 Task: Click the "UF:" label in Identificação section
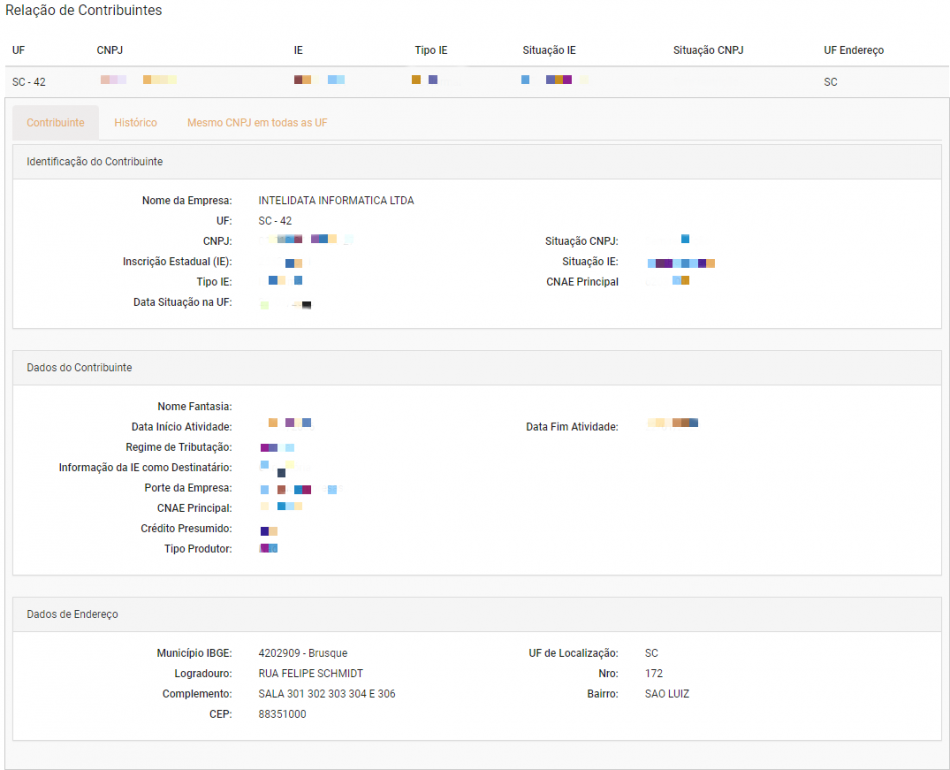click(224, 221)
